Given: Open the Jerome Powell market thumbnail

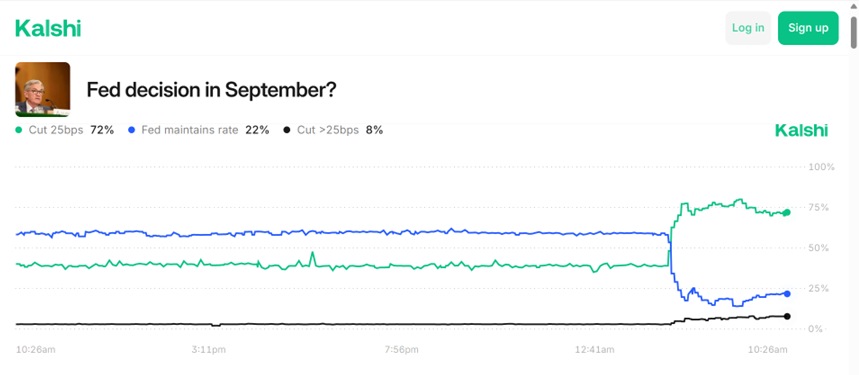Looking at the screenshot, I should coord(42,89).
